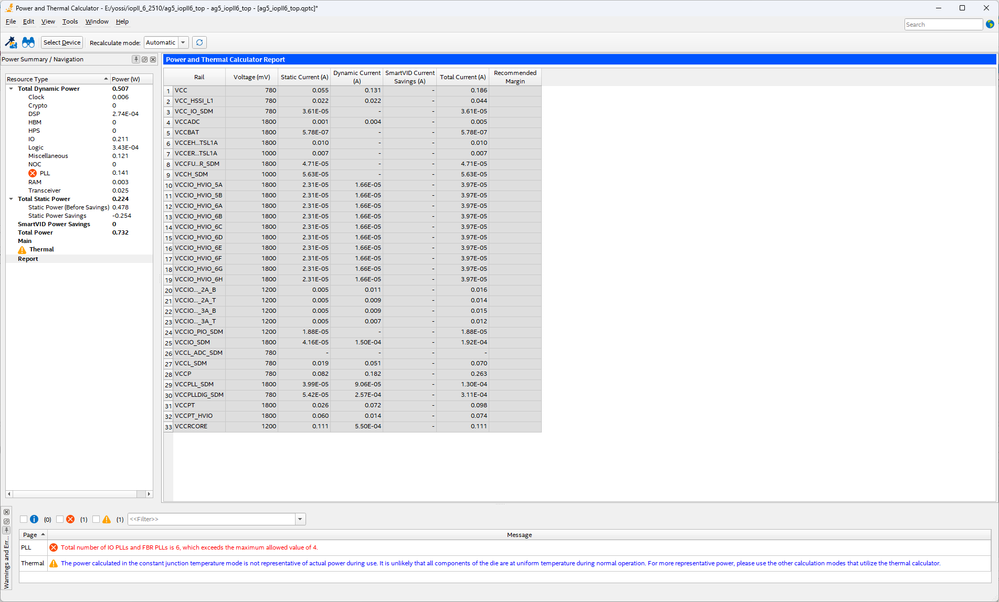Click the VCCPLLDIG_SDM rail cell

click(199, 395)
